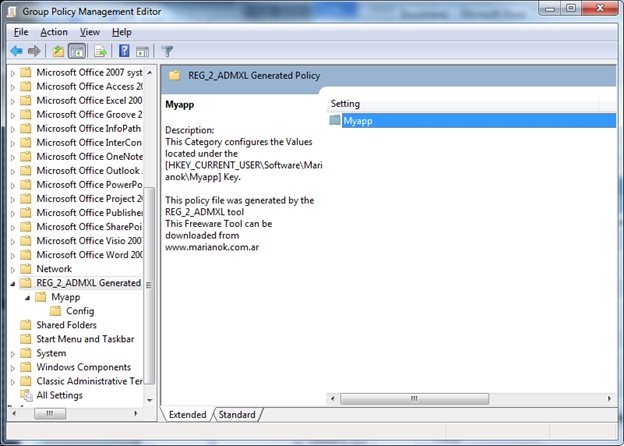
Task: Minimize the Group Policy Management Editor window
Action: [550, 9]
